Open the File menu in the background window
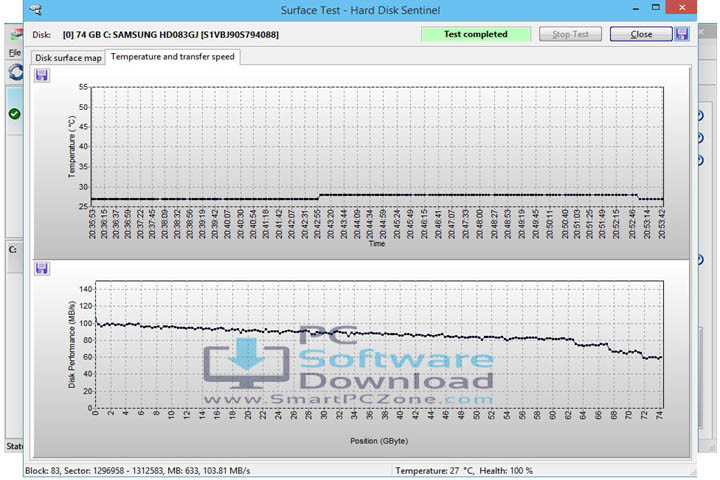This screenshot has width=720, height=480. [x=15, y=53]
